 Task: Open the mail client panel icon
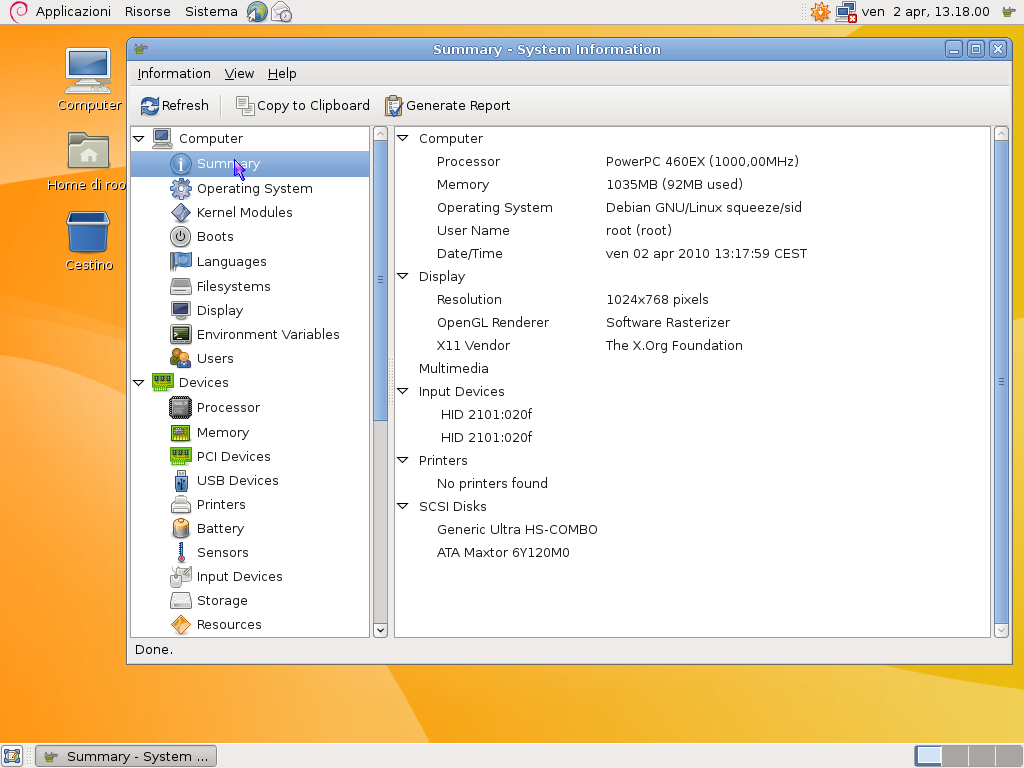coord(281,12)
